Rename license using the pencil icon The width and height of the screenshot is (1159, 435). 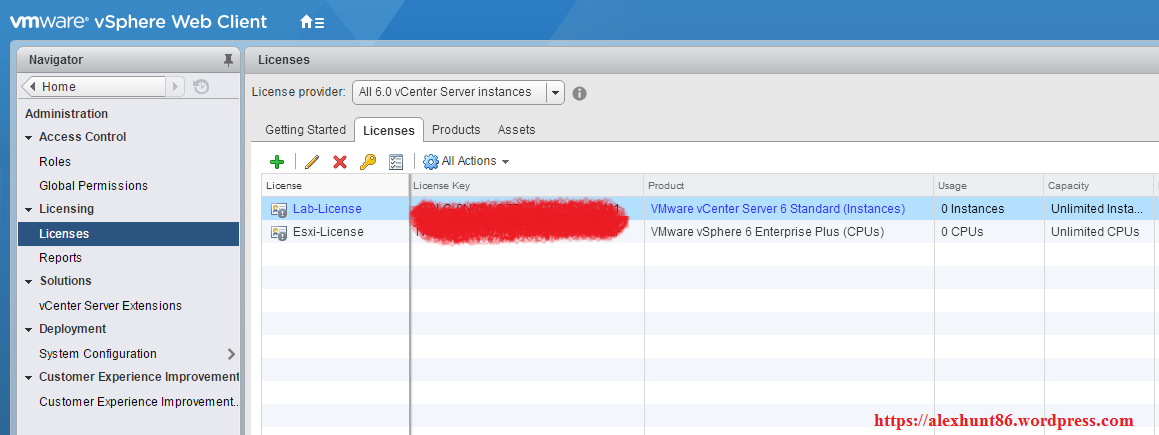[x=312, y=162]
